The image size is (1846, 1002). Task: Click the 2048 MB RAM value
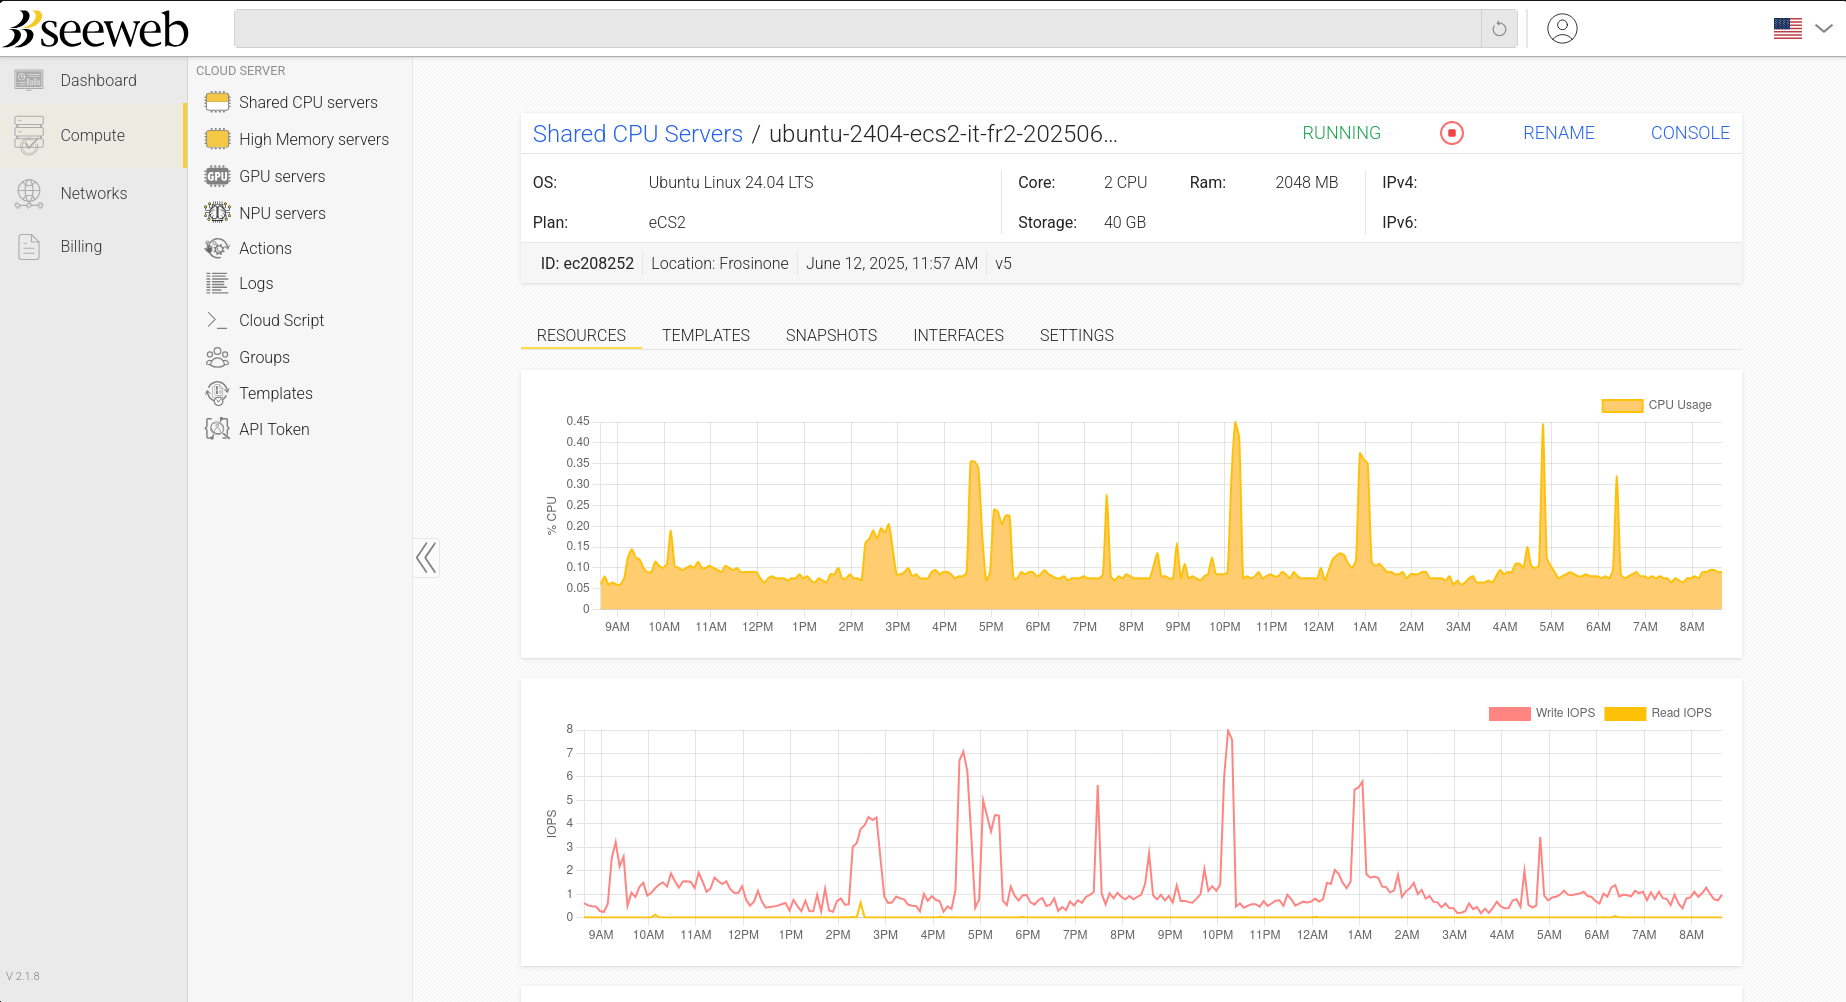1306,182
